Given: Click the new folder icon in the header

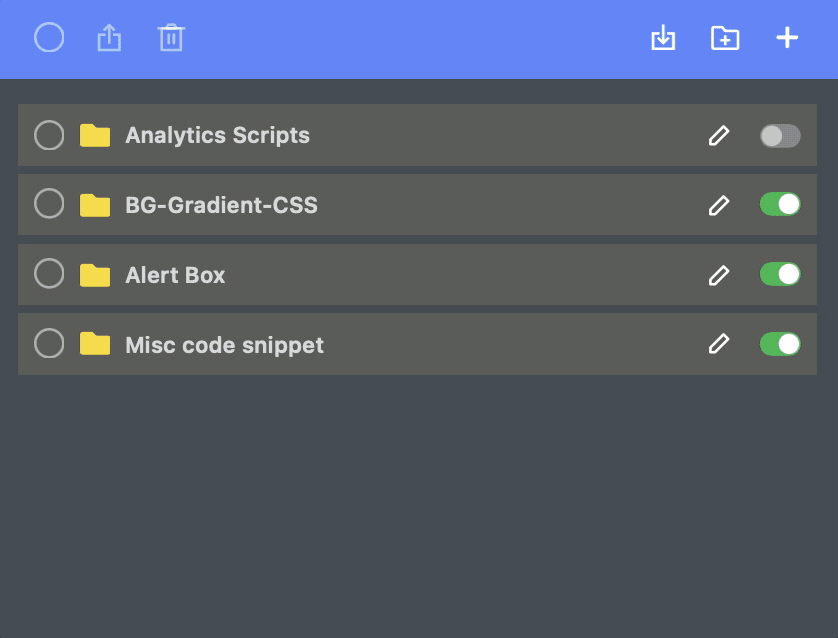Looking at the screenshot, I should pos(725,38).
